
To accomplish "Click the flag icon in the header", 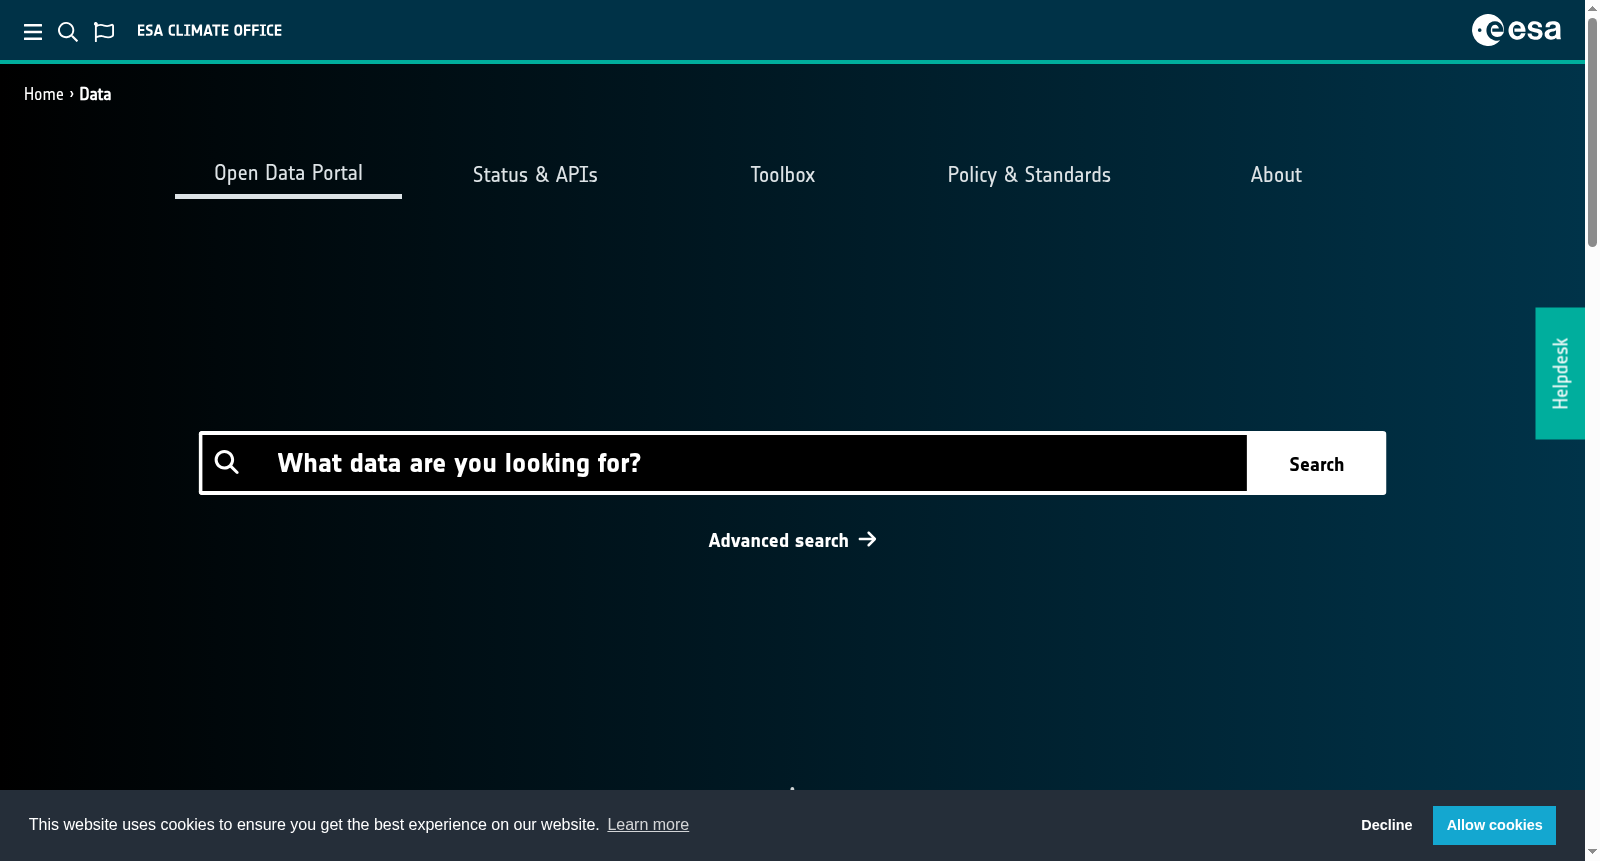I will [x=104, y=32].
